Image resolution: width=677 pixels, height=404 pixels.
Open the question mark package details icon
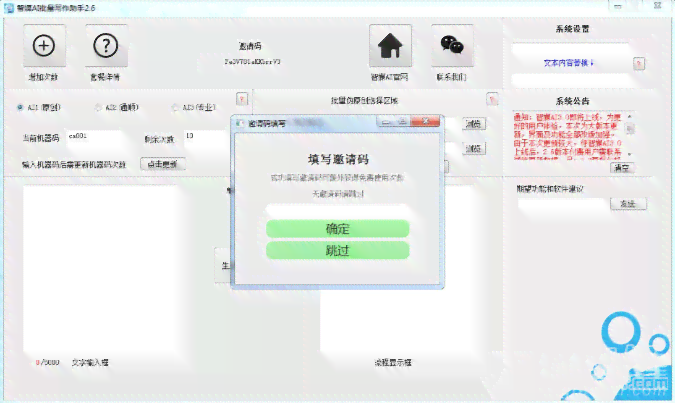pyautogui.click(x=106, y=46)
